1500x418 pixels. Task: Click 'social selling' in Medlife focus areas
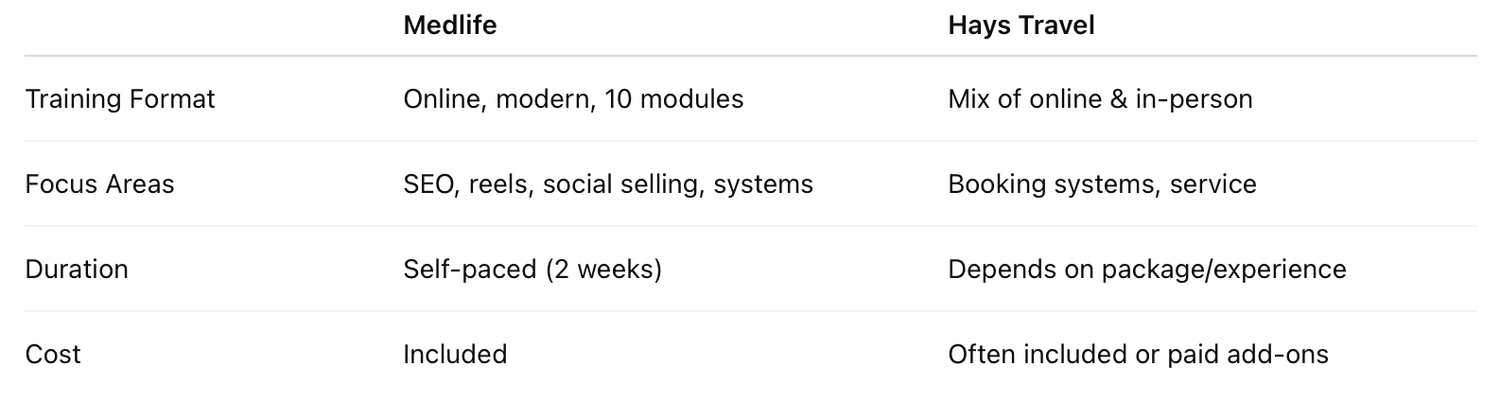(x=624, y=184)
